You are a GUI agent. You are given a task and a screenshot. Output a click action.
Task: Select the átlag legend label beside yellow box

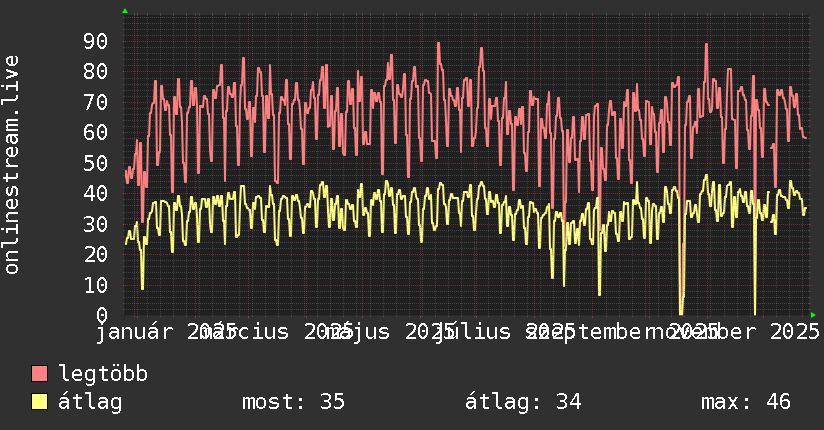(x=90, y=402)
